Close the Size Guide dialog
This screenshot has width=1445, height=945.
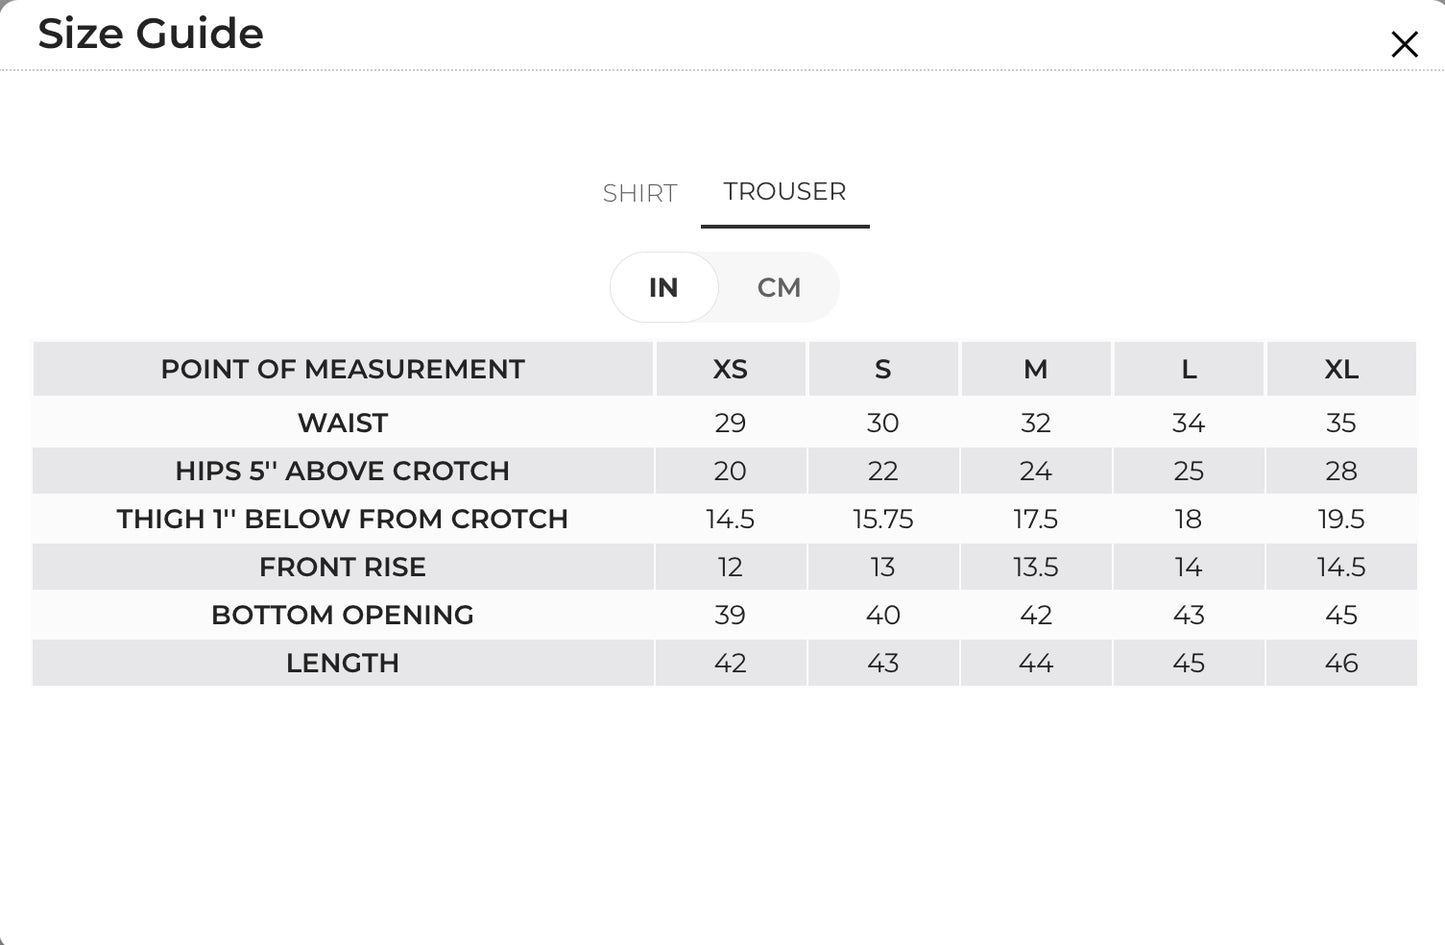tap(1404, 44)
